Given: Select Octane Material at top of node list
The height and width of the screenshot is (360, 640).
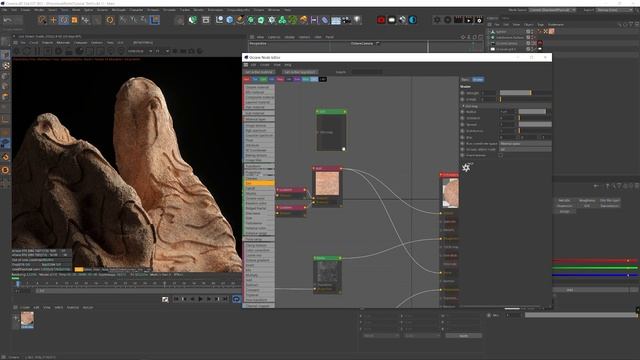Looking at the screenshot, I should point(260,87).
